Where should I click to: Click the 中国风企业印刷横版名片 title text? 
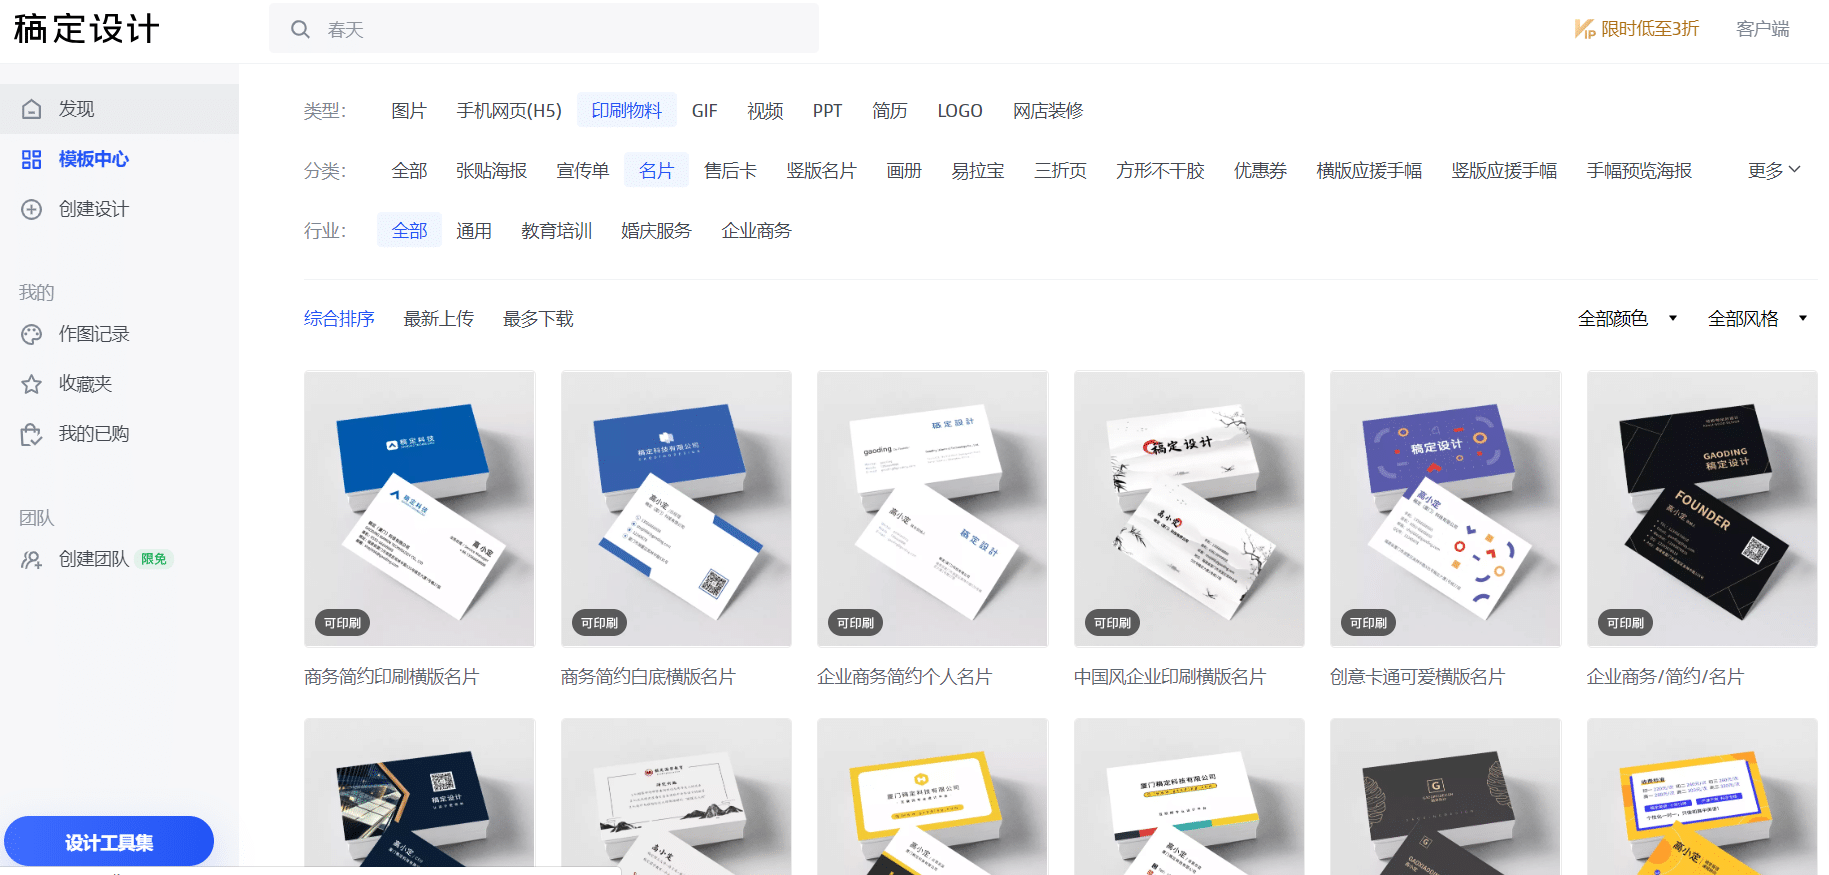(1169, 677)
